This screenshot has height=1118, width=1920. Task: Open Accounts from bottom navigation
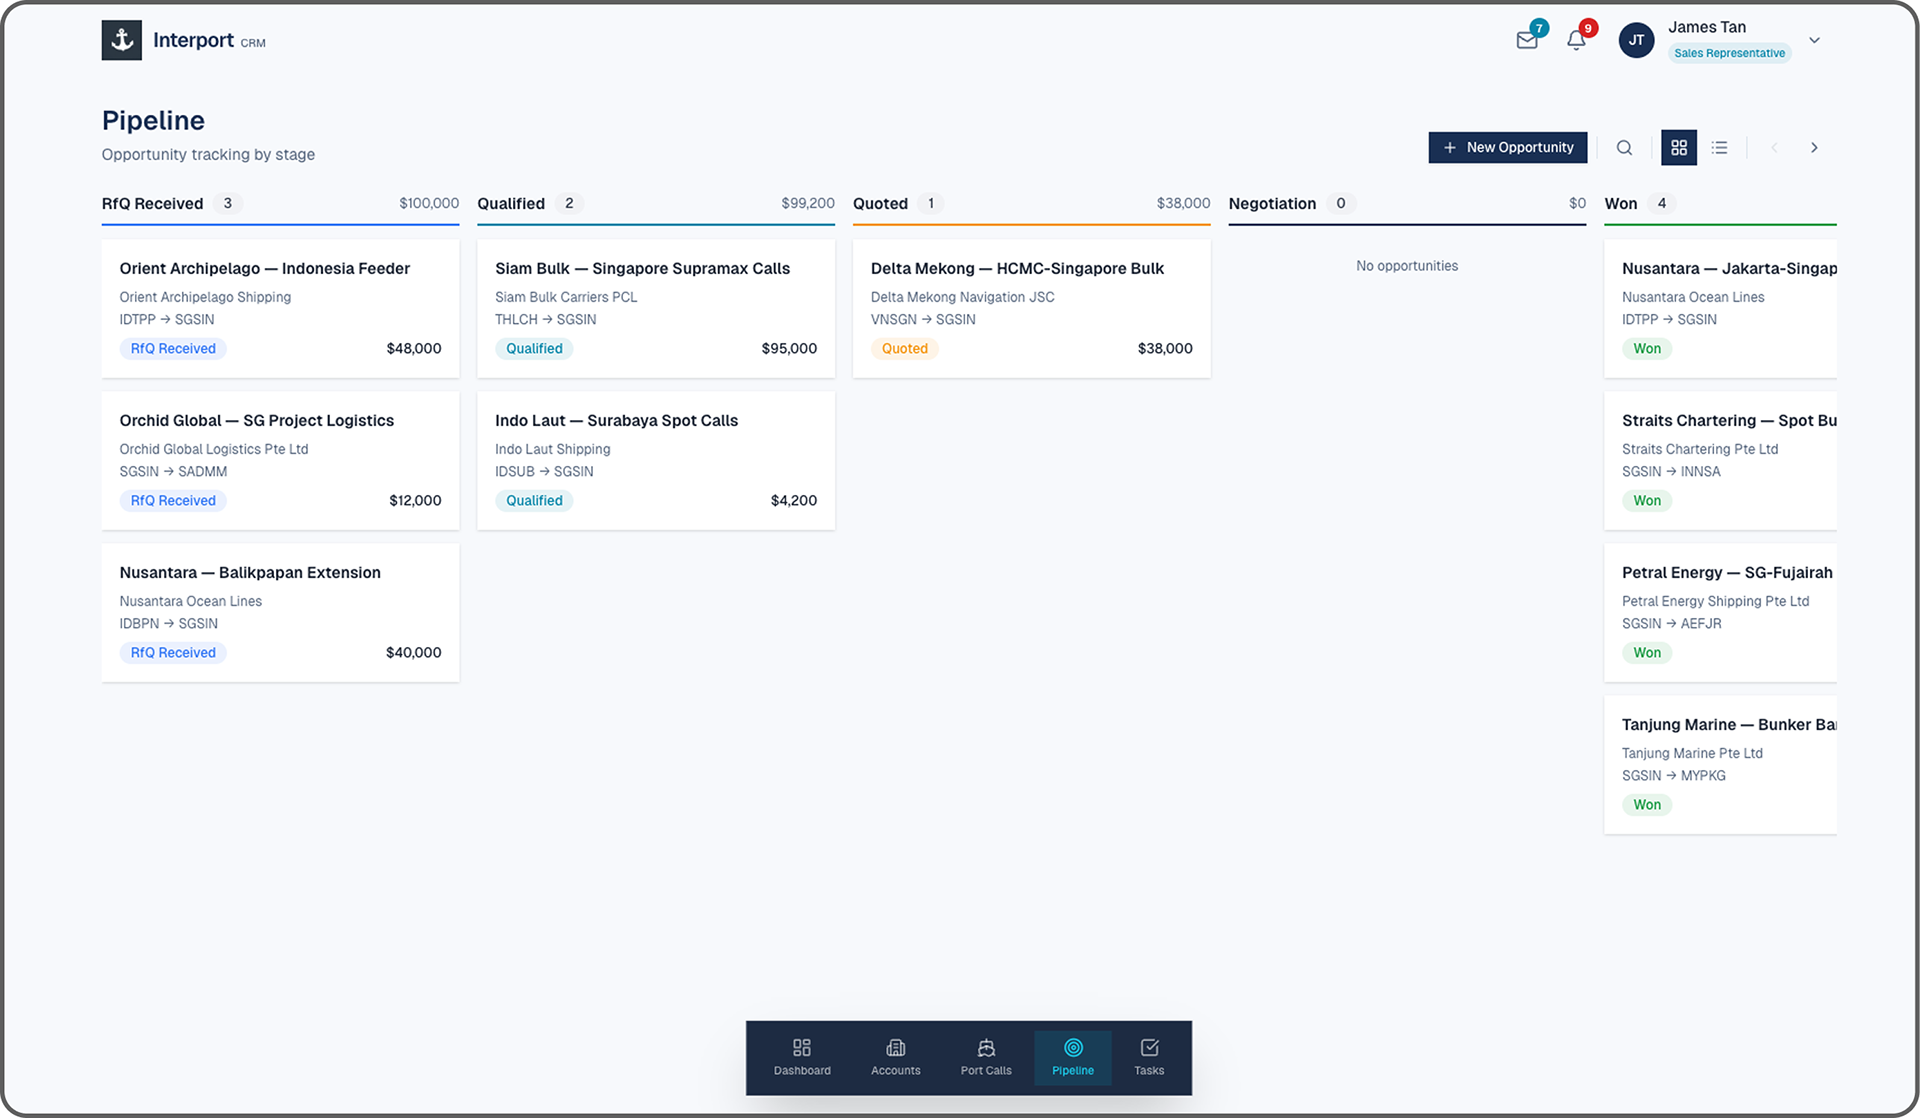[x=895, y=1057]
